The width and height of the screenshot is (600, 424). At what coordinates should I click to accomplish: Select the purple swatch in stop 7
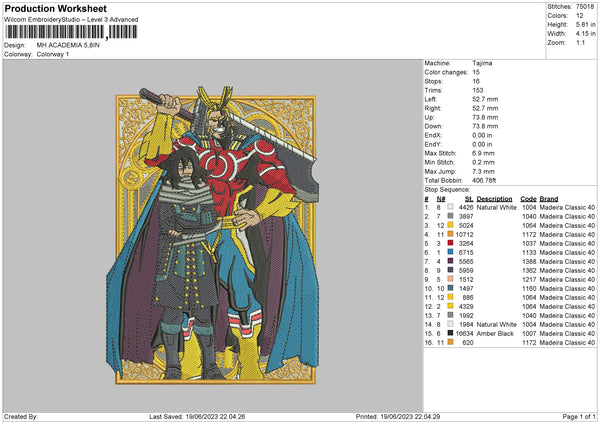[x=451, y=261]
